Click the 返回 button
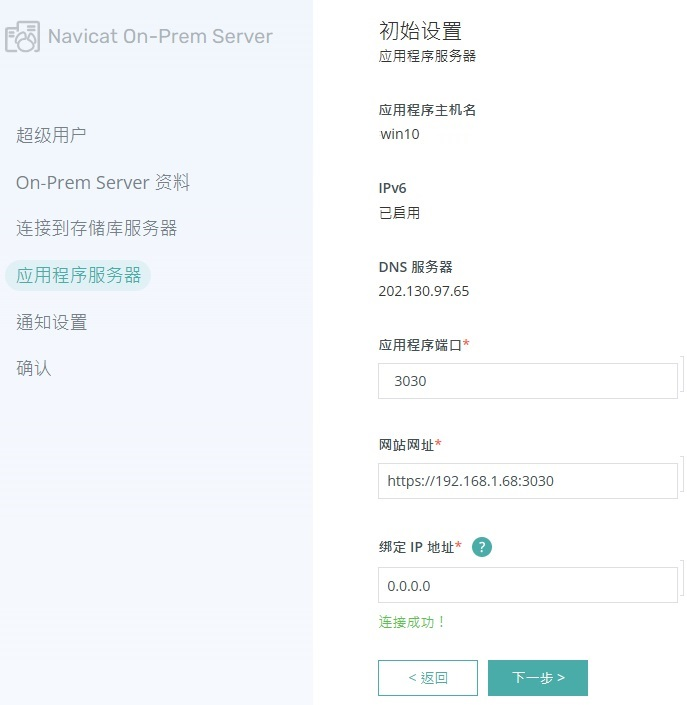The height and width of the screenshot is (705, 687). (x=428, y=678)
